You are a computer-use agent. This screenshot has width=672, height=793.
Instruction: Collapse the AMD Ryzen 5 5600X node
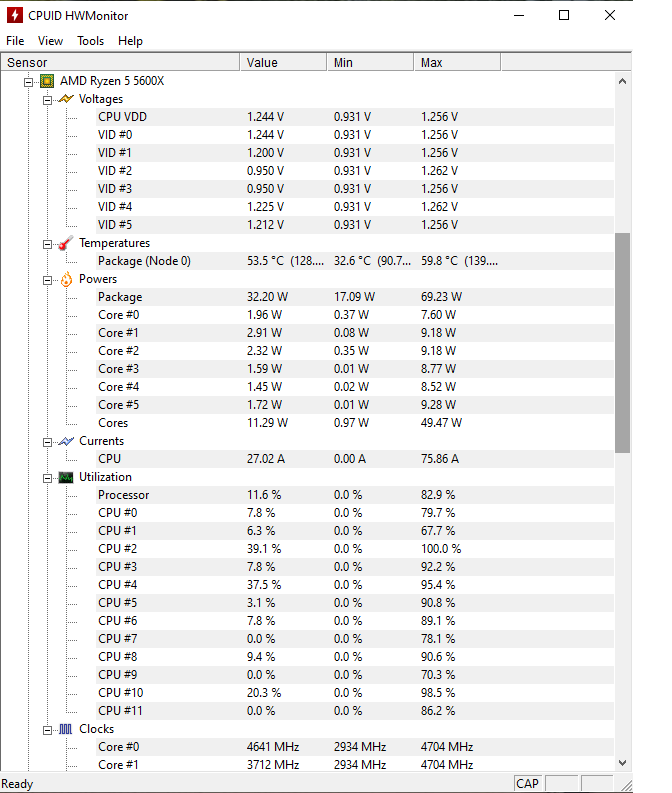pos(29,81)
